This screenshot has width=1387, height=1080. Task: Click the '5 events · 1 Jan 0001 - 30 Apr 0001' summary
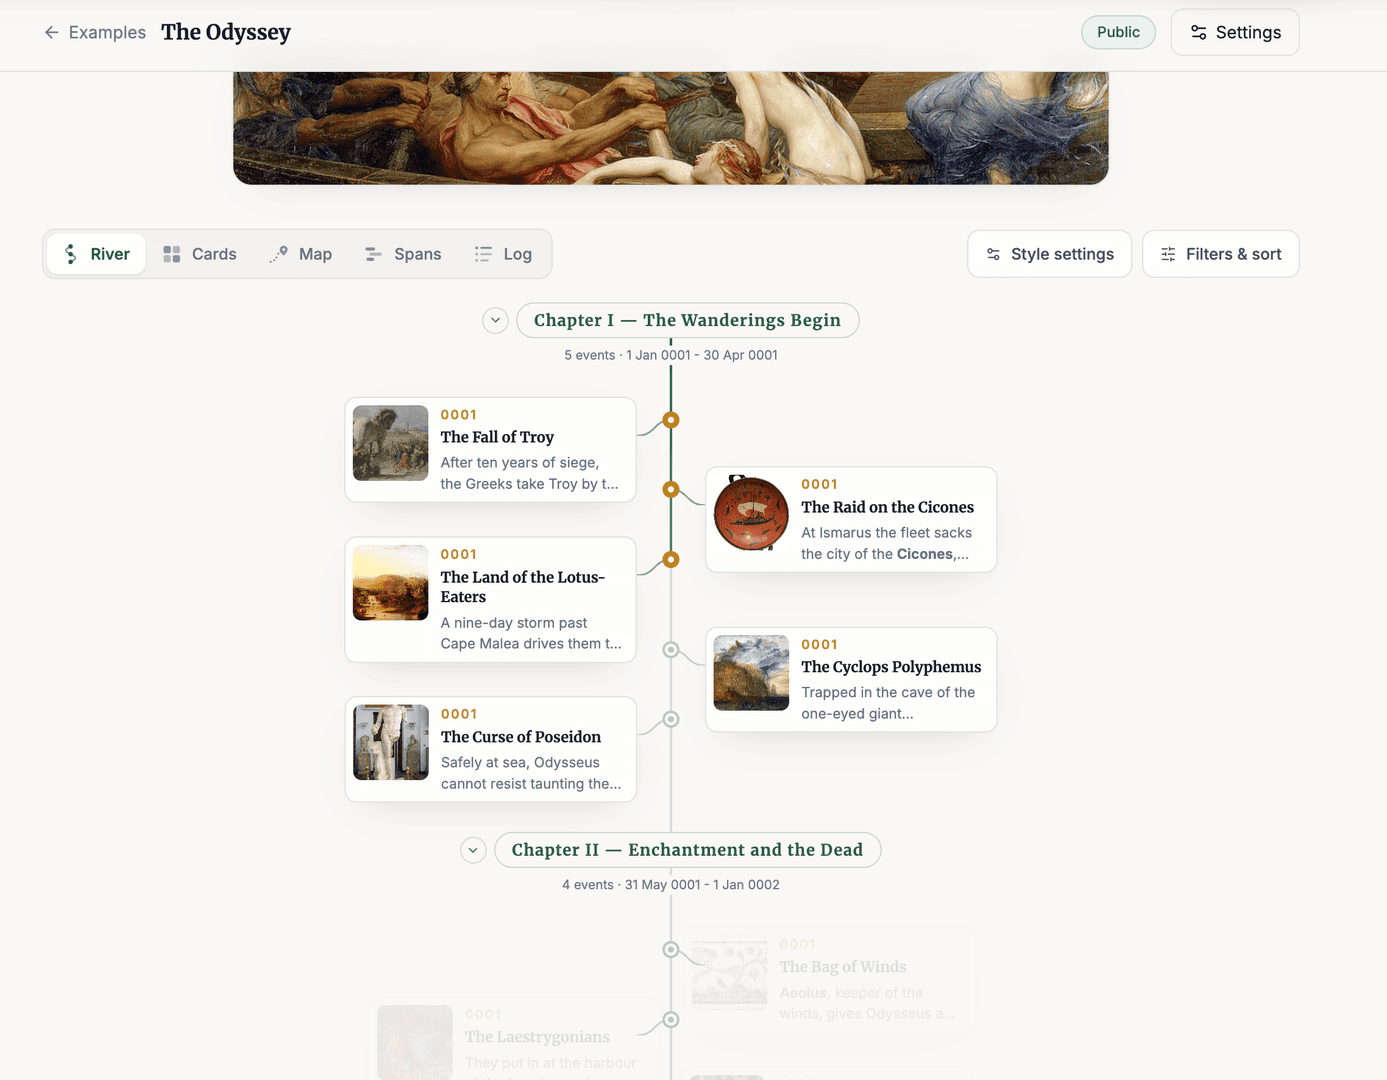pyautogui.click(x=671, y=355)
